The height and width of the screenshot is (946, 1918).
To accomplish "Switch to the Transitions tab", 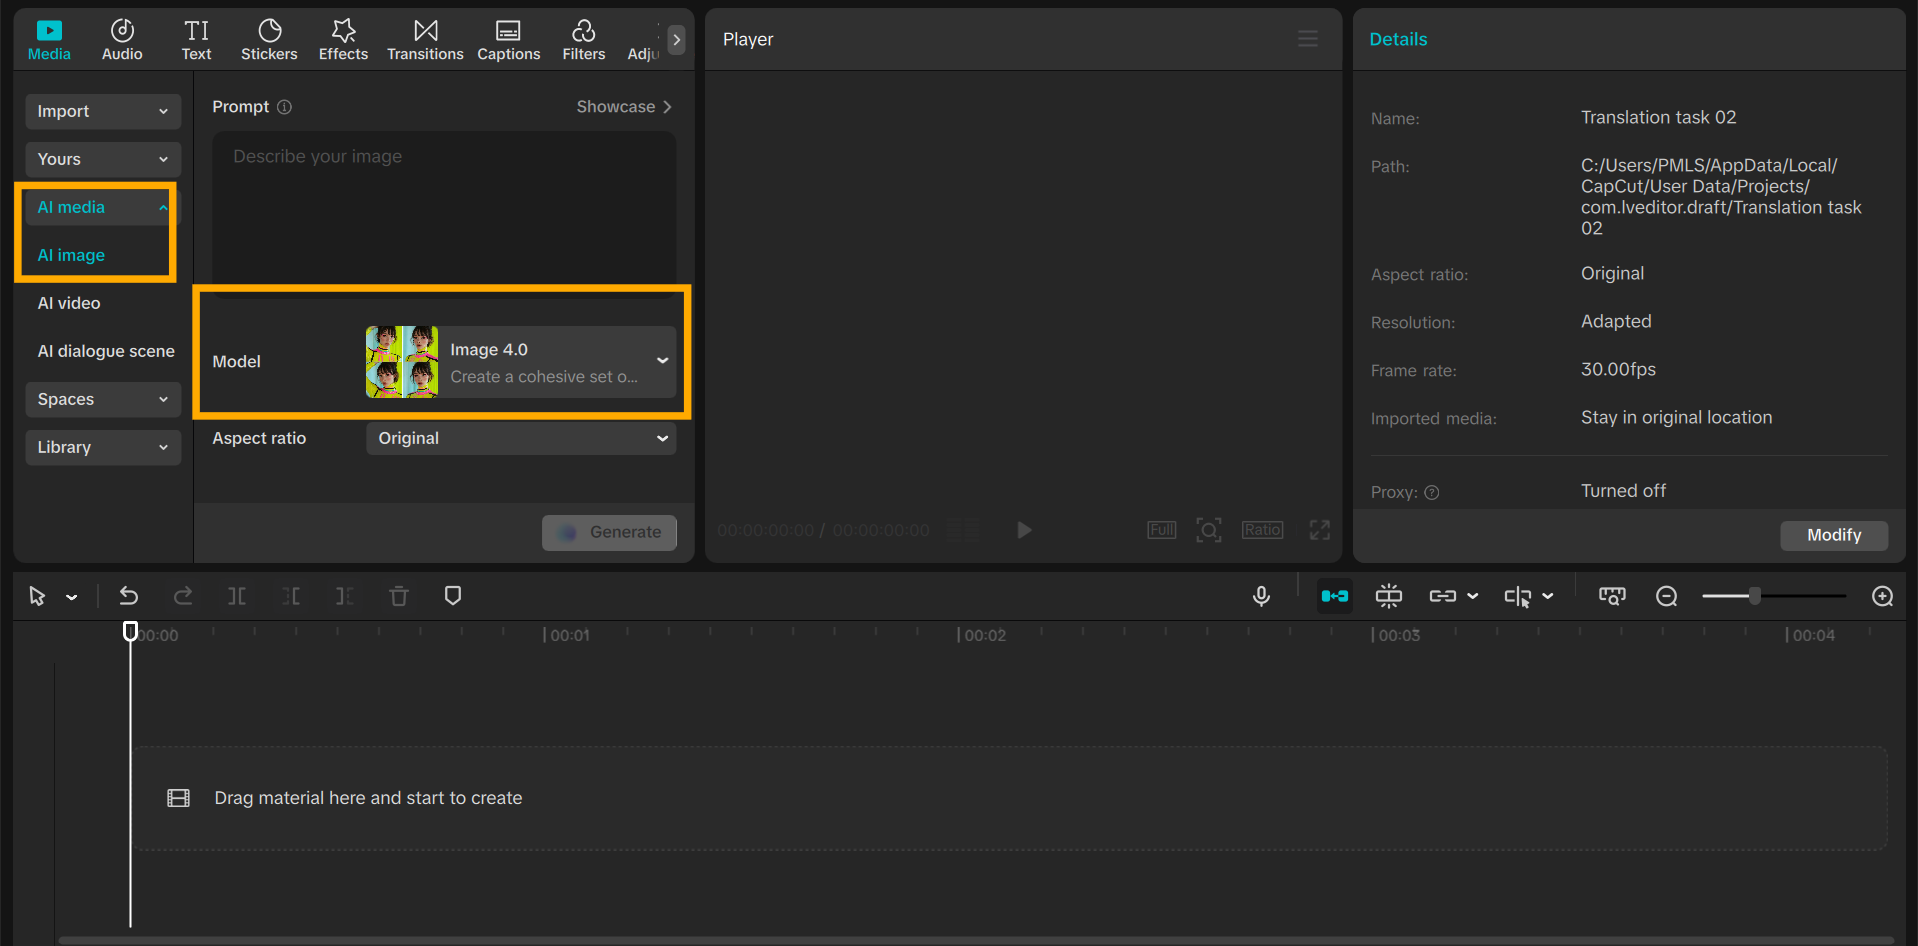I will tap(425, 40).
